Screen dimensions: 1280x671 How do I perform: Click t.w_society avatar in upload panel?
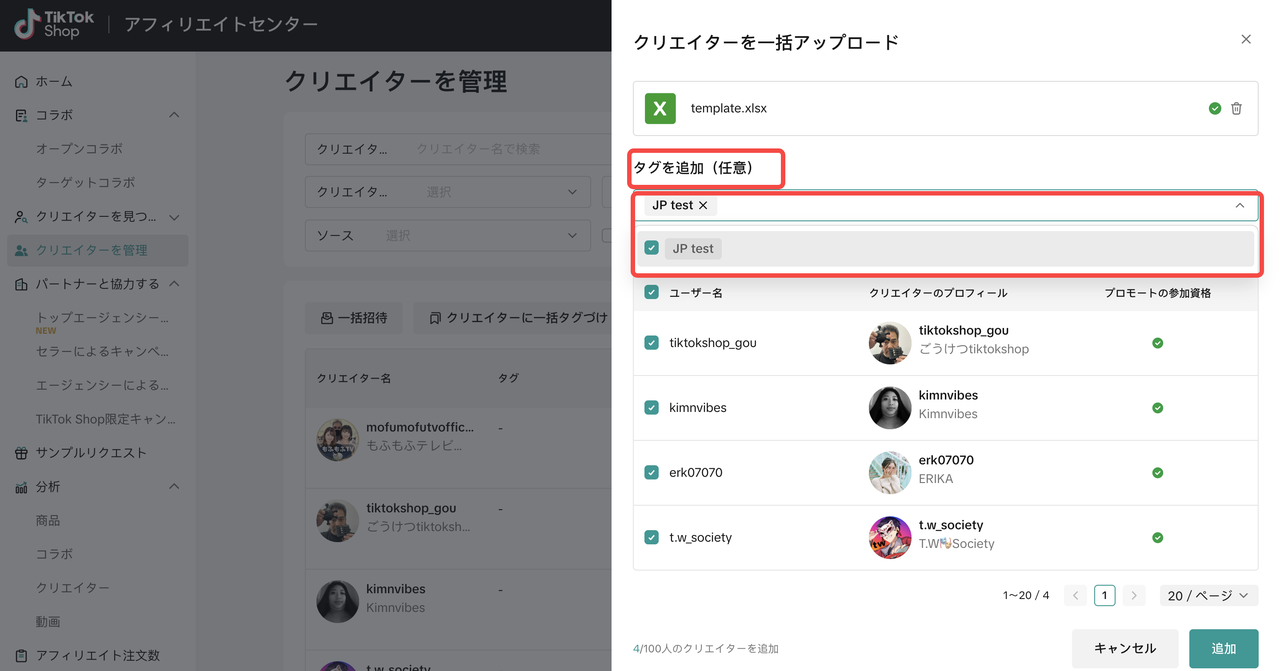coord(890,537)
